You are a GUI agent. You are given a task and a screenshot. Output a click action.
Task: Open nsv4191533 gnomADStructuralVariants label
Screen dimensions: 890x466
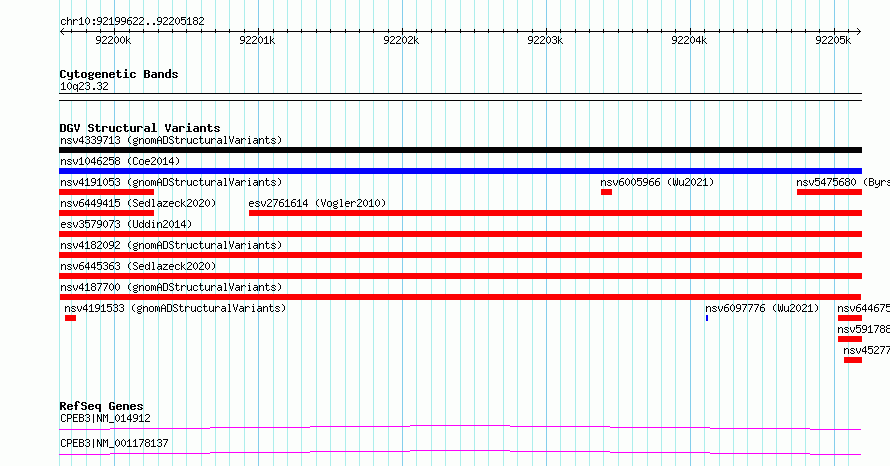[x=175, y=308]
